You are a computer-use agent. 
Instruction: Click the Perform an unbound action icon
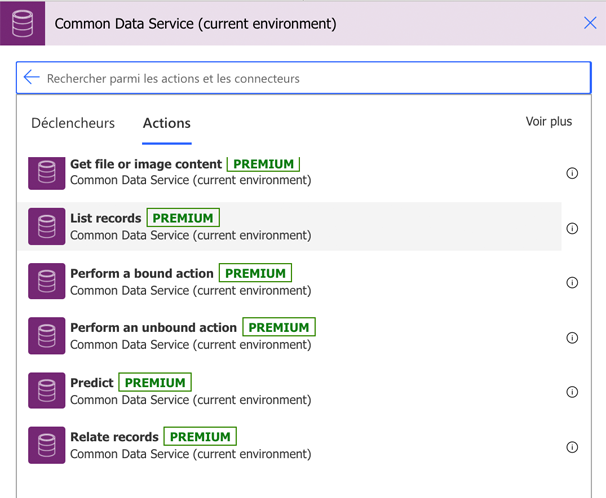(x=46, y=335)
